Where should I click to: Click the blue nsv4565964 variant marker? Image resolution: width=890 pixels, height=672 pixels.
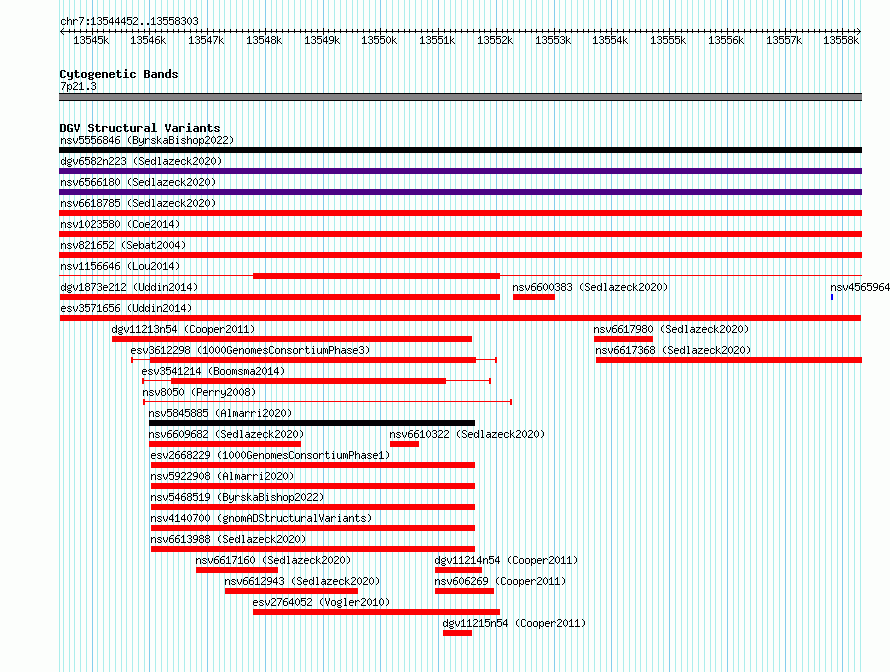pos(832,297)
